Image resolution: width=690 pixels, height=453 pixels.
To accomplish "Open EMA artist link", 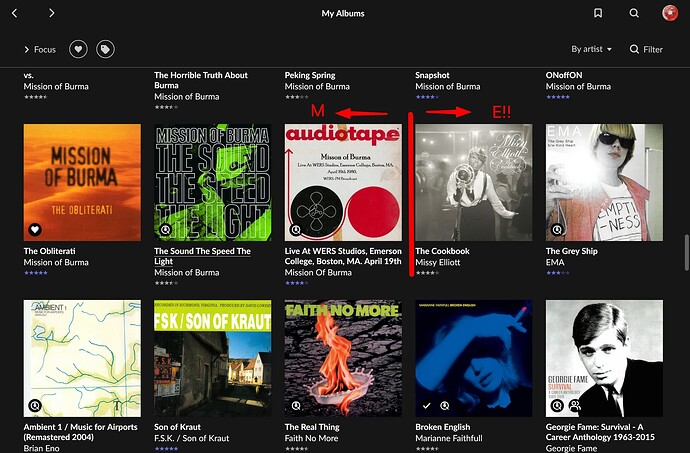I will [555, 262].
